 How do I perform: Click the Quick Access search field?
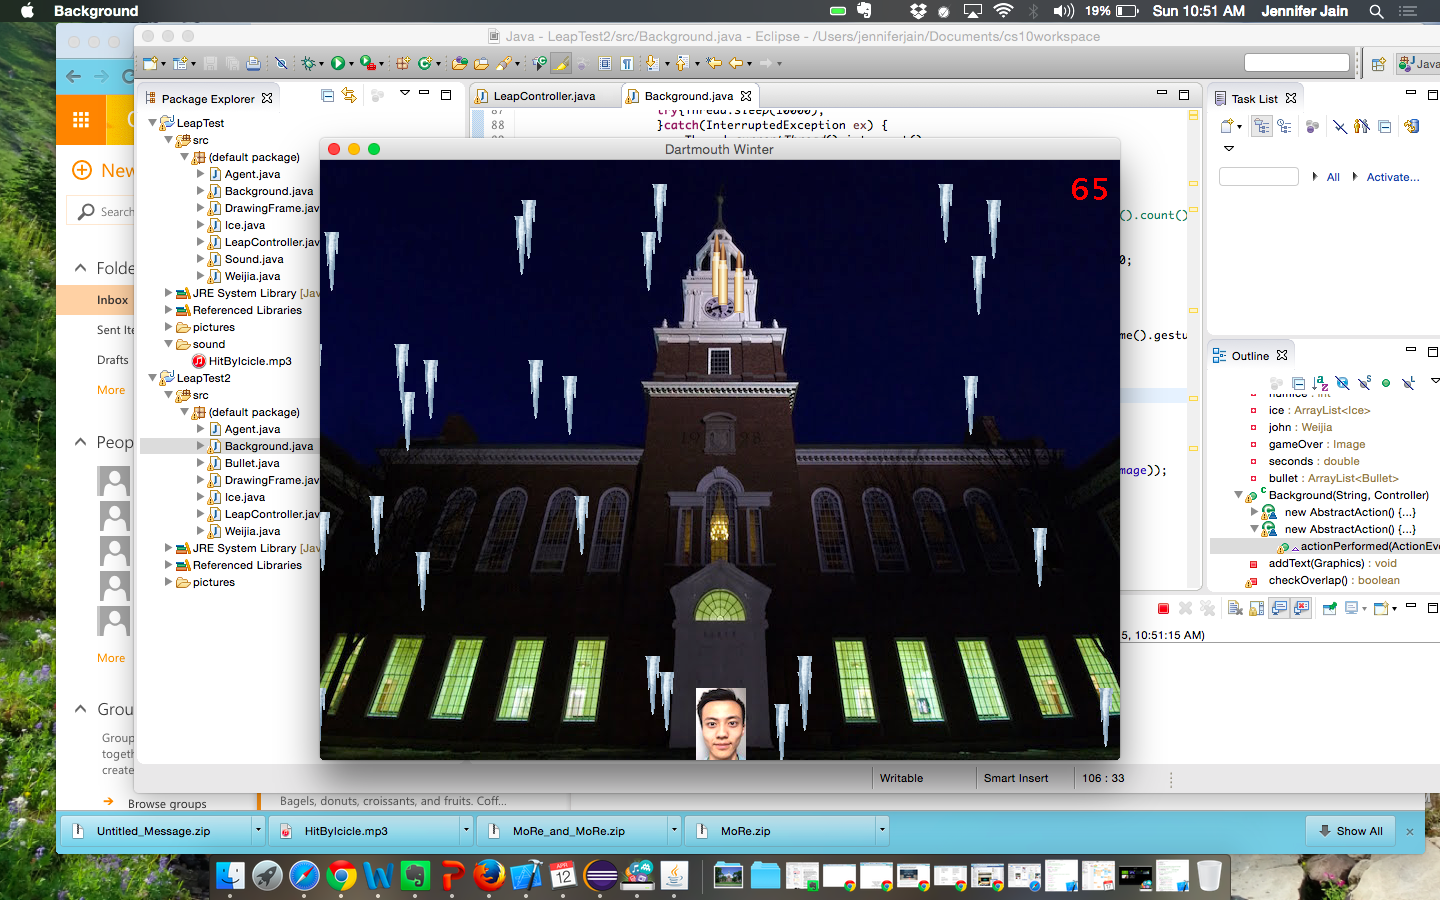(1297, 63)
